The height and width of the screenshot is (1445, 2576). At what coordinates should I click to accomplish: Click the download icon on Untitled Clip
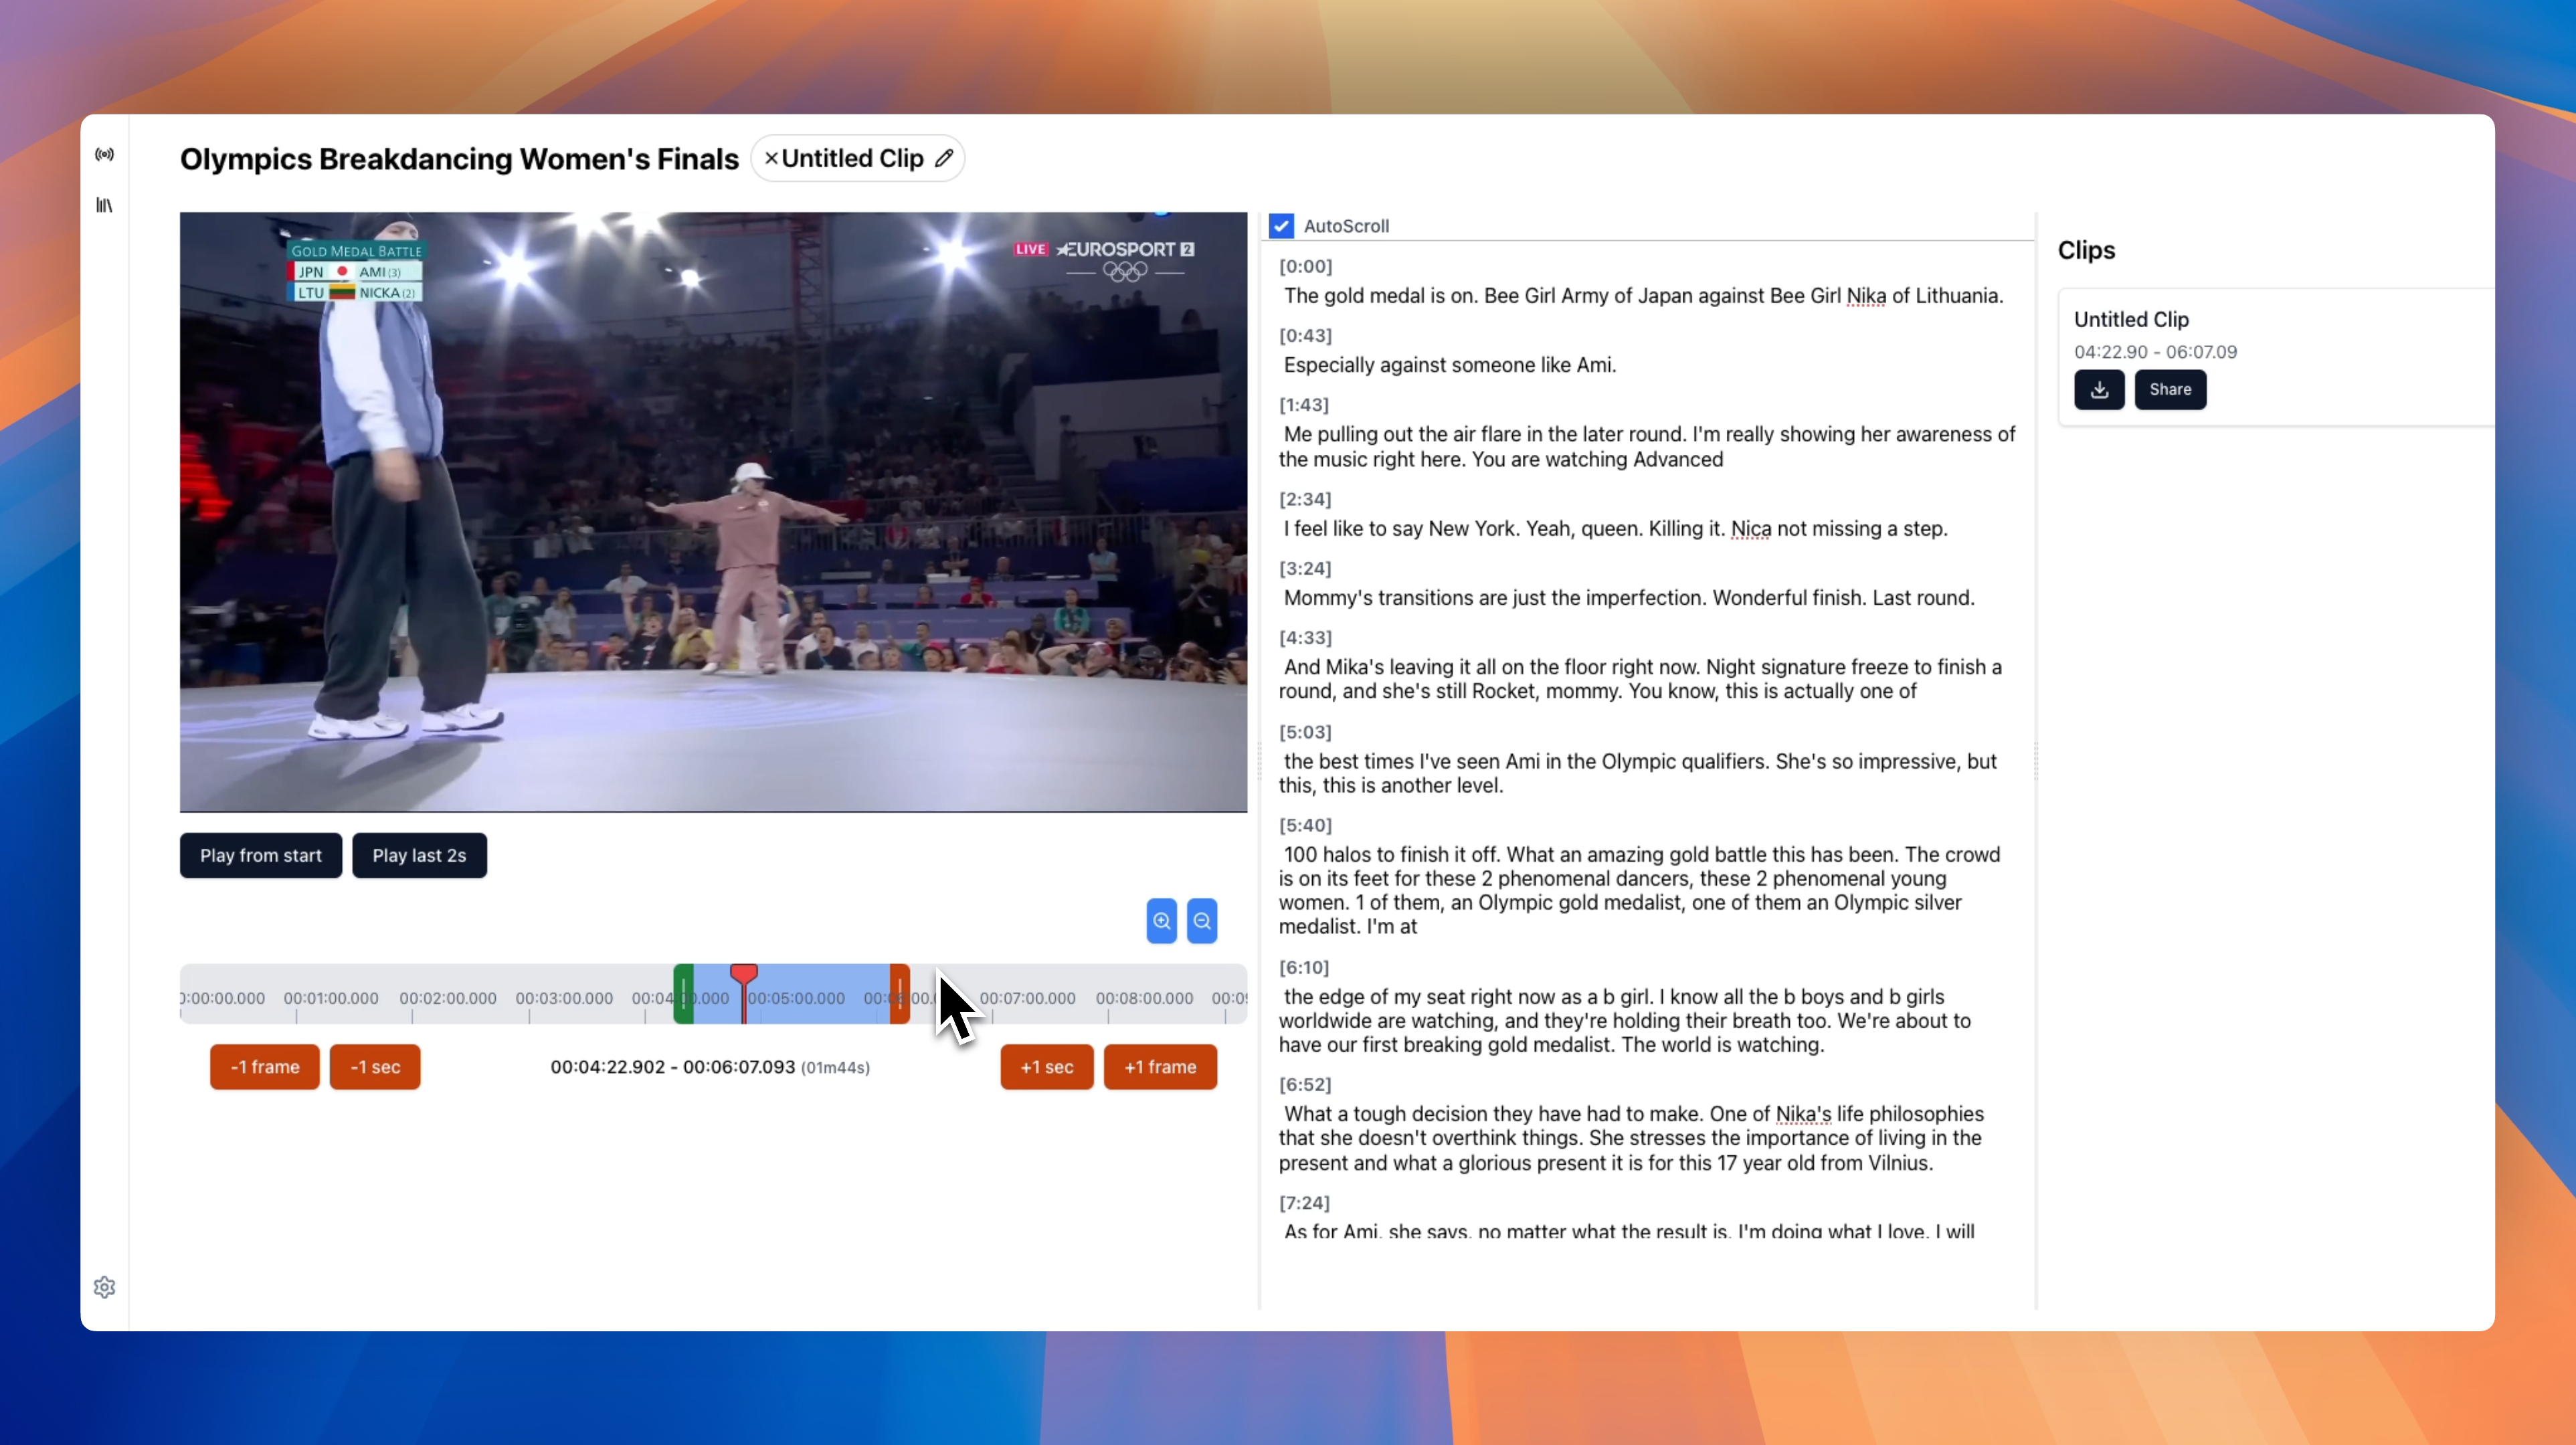(x=2098, y=387)
